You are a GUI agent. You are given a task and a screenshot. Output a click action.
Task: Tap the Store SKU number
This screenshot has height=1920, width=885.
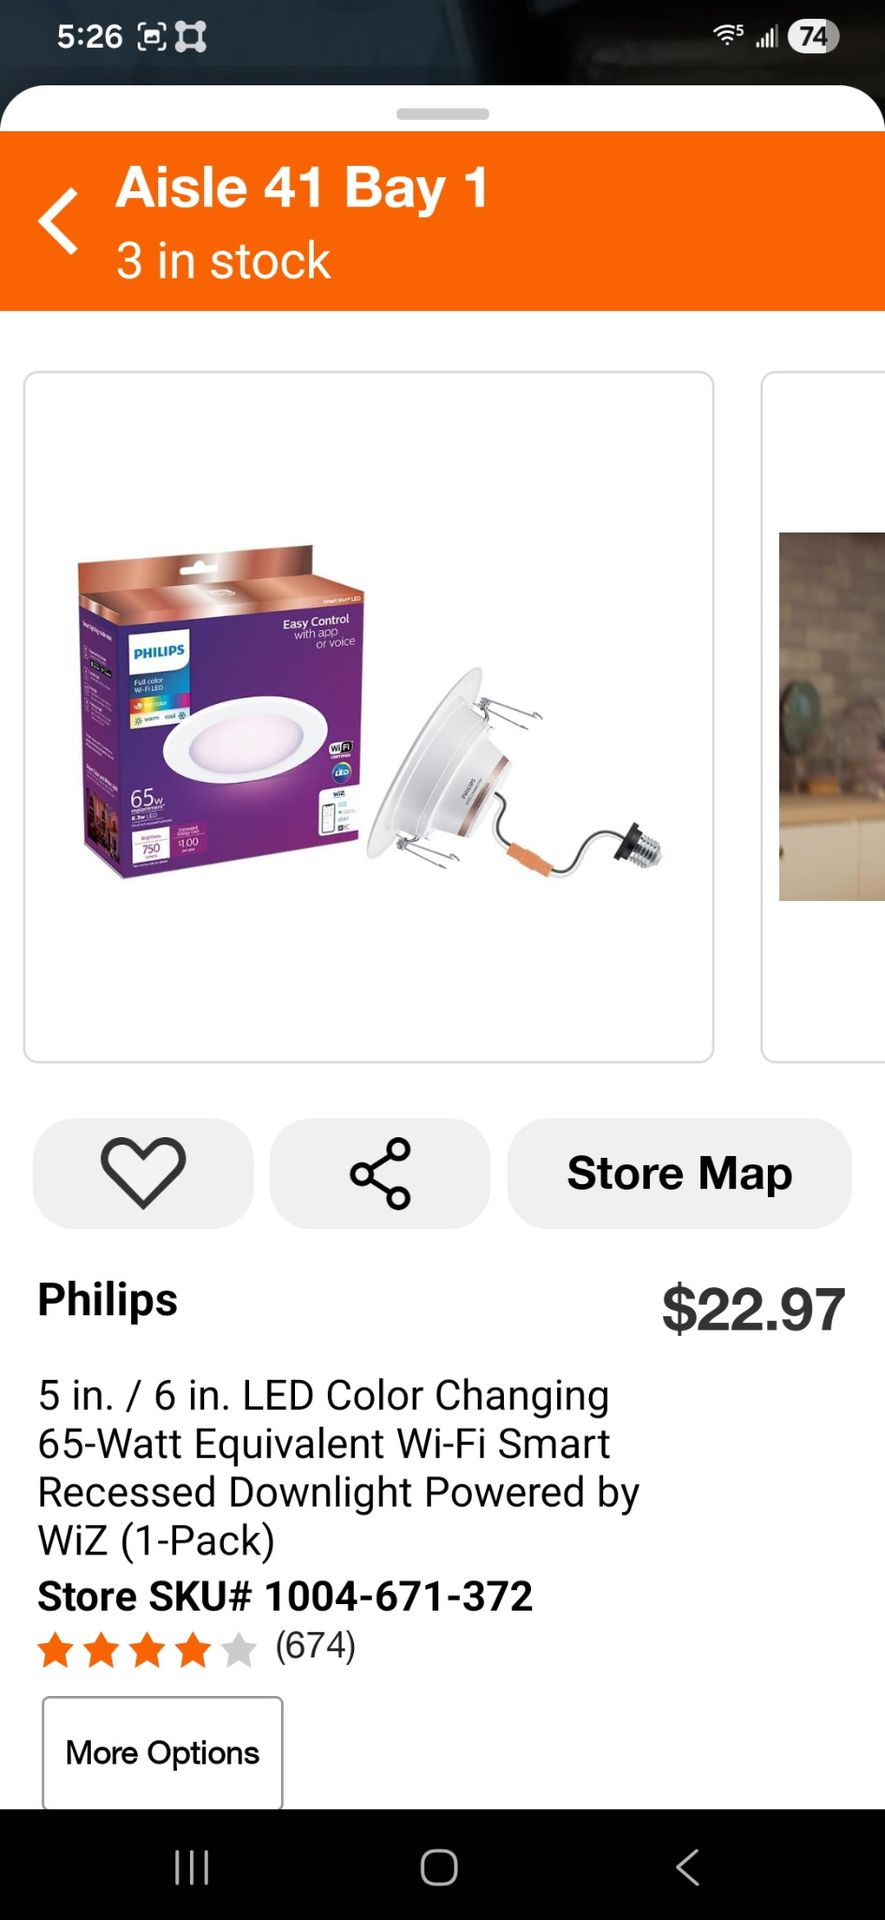click(x=285, y=1596)
